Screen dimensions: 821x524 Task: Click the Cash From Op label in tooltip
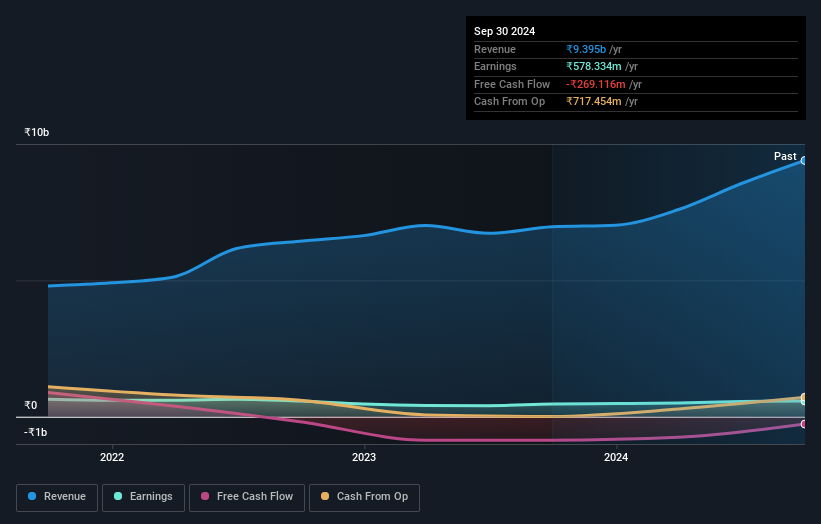509,102
